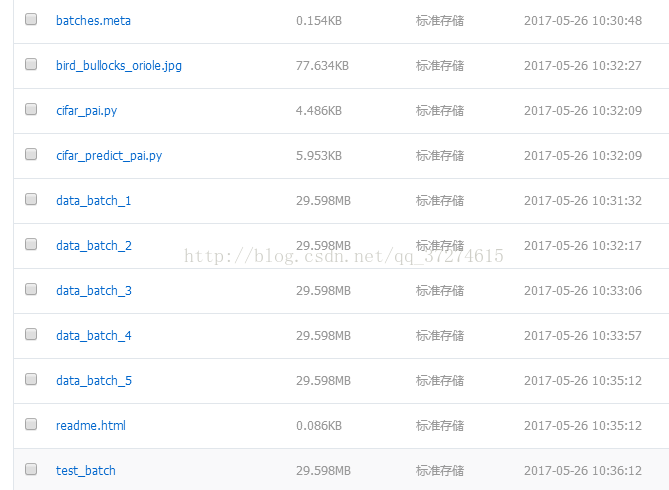Click 标准存储 storage type for batches.meta
669x490 pixels.
(440, 20)
